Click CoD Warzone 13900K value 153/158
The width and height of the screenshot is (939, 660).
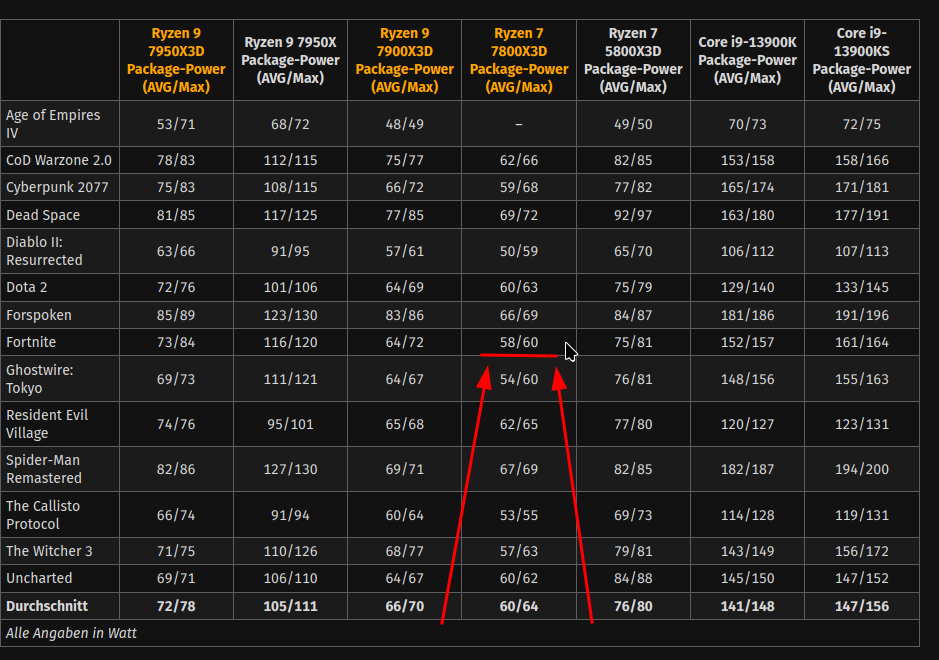[x=747, y=161]
